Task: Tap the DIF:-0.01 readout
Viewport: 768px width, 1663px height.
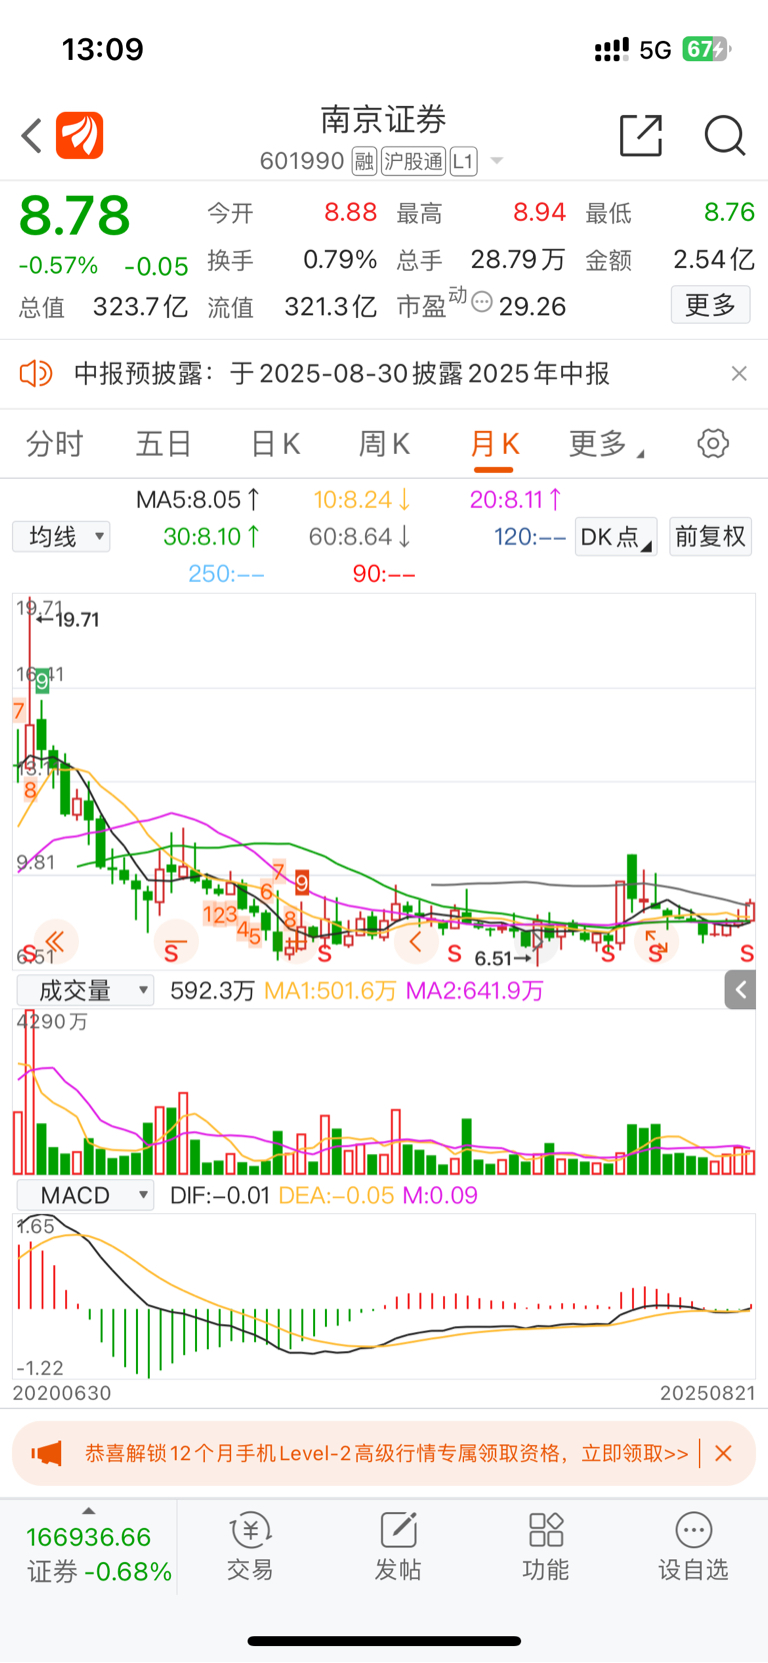Action: click(220, 1196)
